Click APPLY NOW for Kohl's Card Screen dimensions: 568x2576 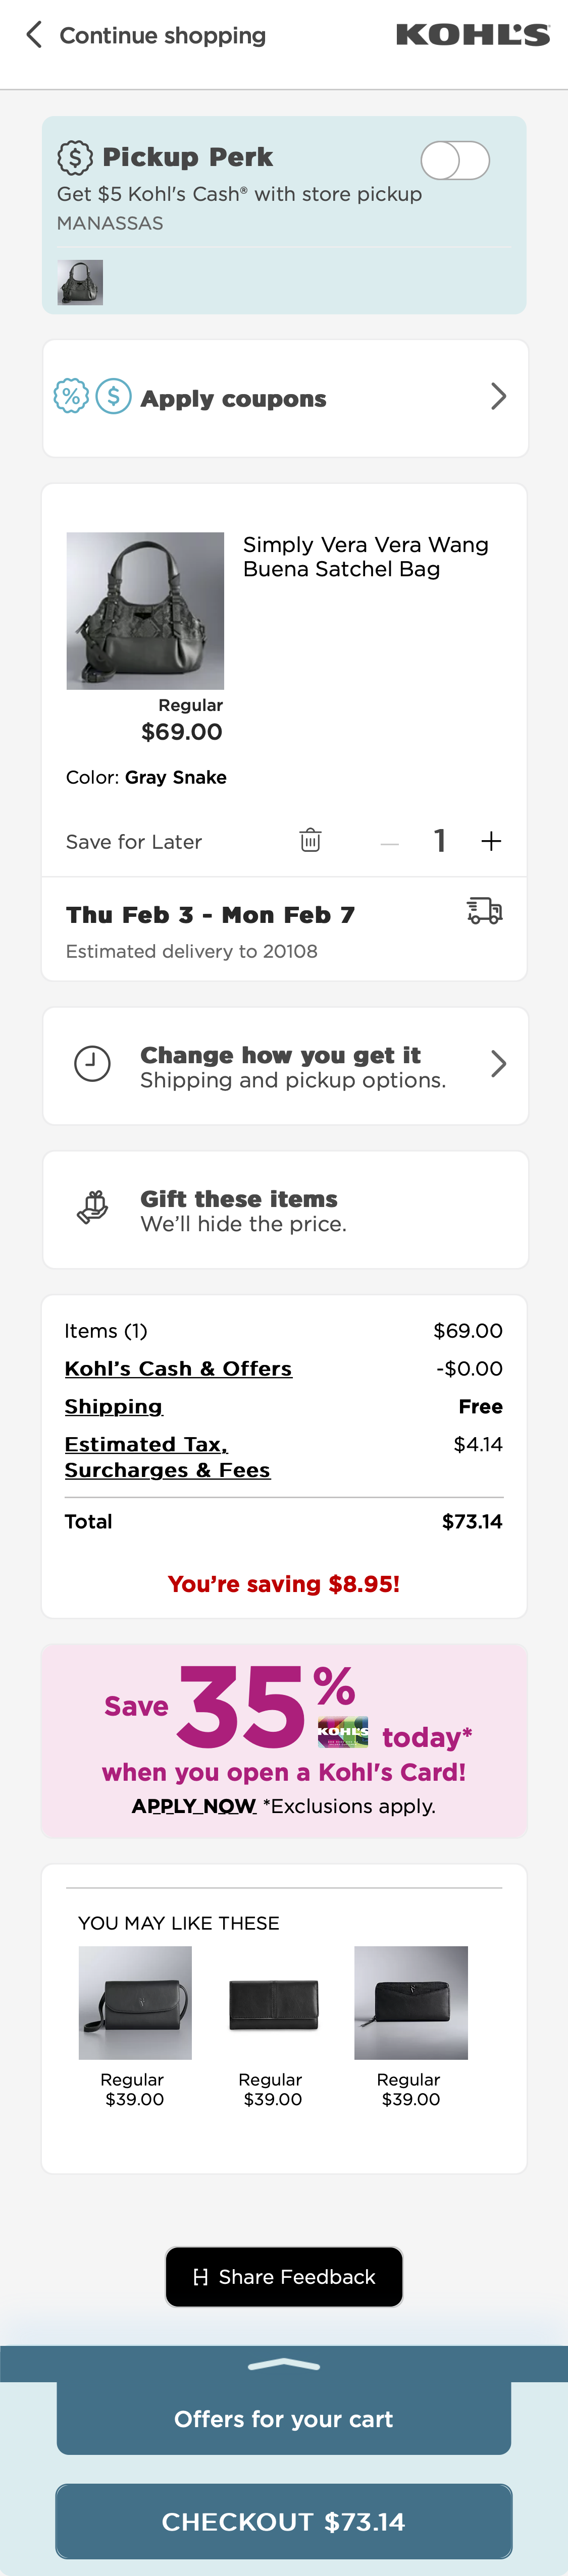194,1805
